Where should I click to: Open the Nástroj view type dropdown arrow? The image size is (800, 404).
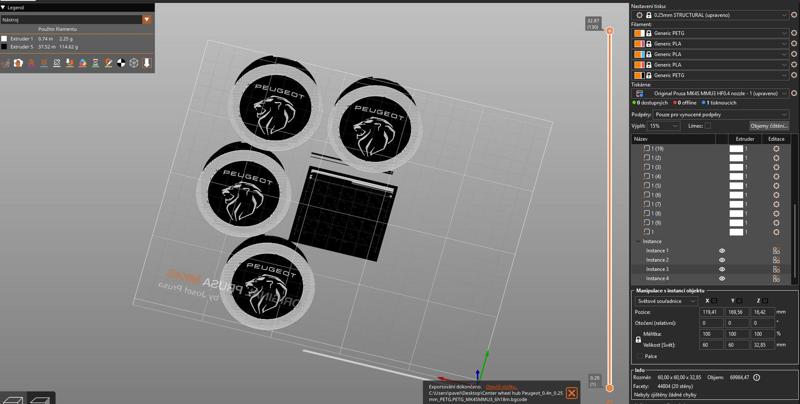click(147, 19)
